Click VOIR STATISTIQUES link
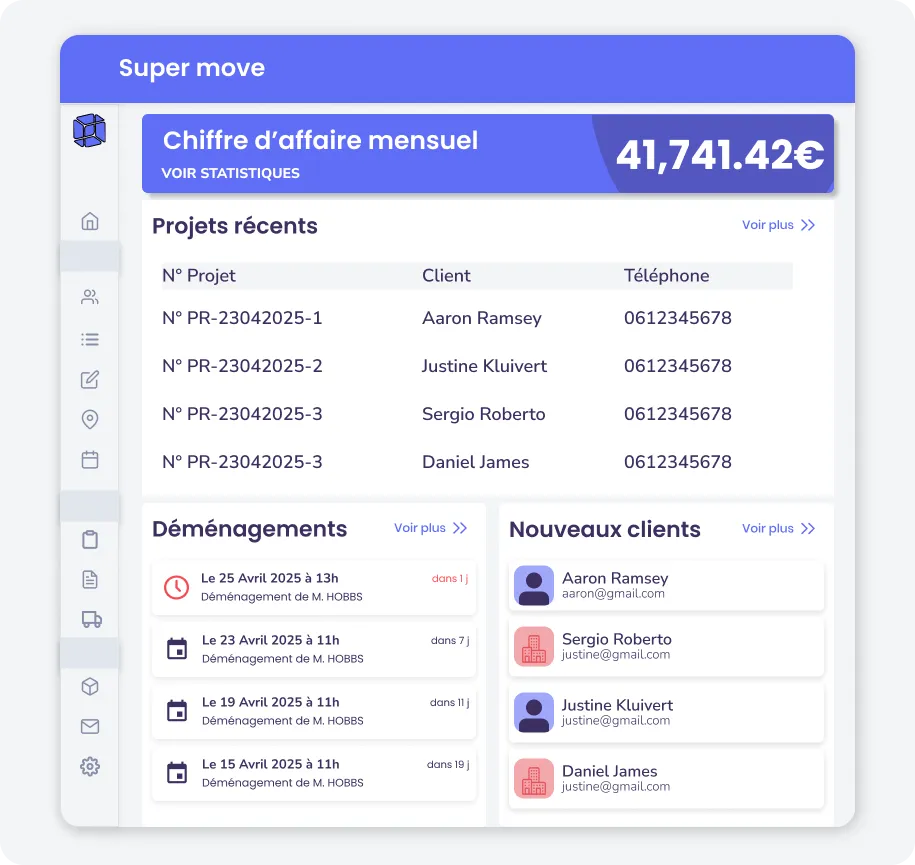 [x=231, y=173]
